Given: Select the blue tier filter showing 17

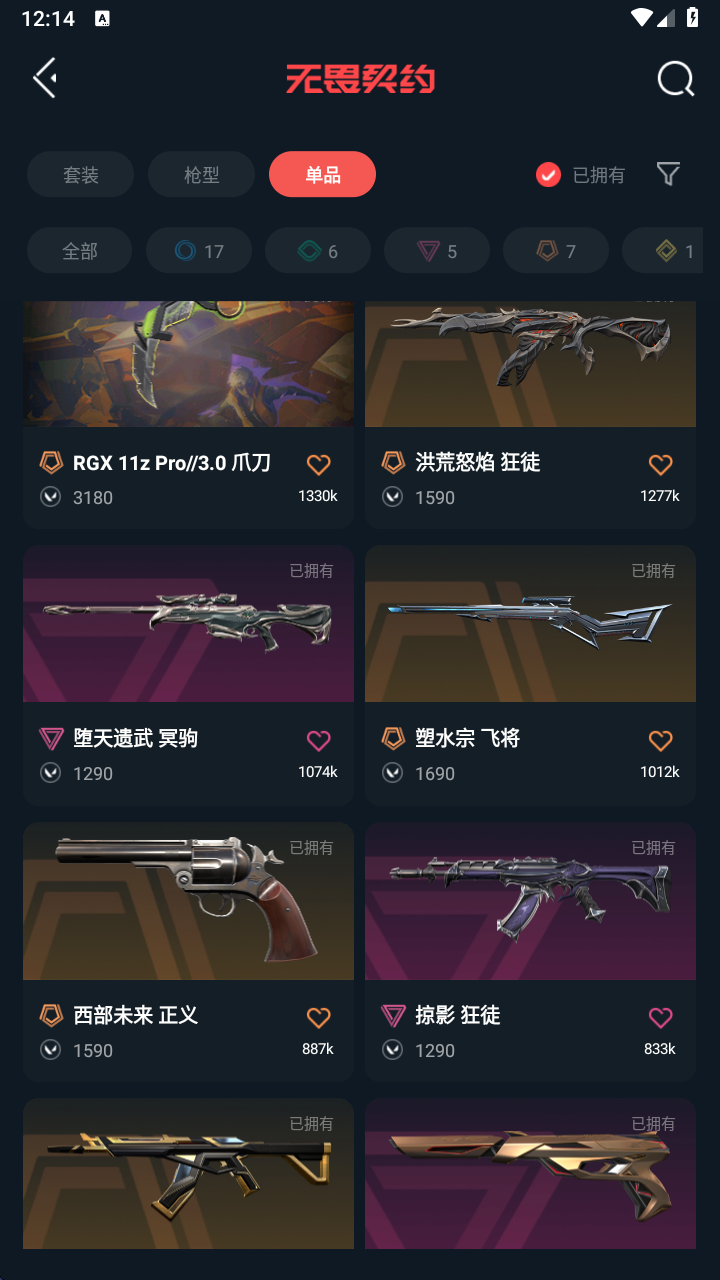Looking at the screenshot, I should (x=198, y=251).
